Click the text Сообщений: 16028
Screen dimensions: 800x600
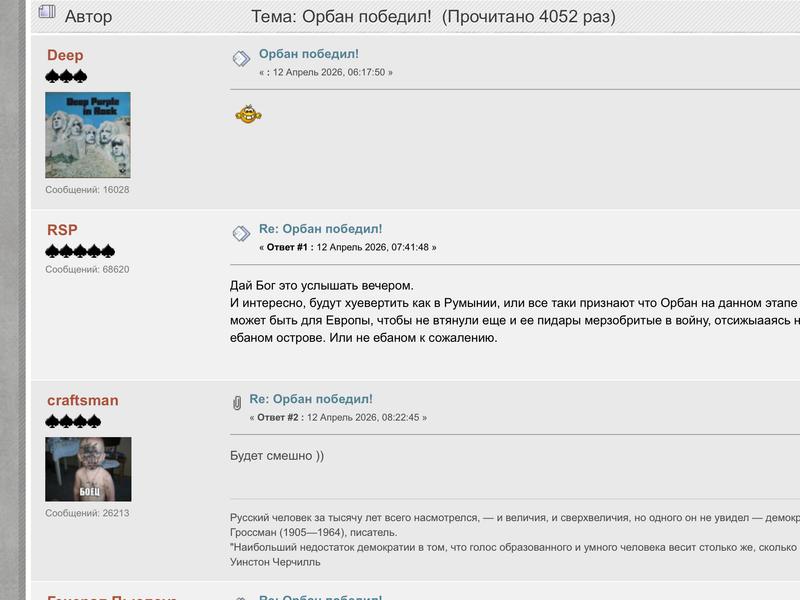pyautogui.click(x=87, y=190)
